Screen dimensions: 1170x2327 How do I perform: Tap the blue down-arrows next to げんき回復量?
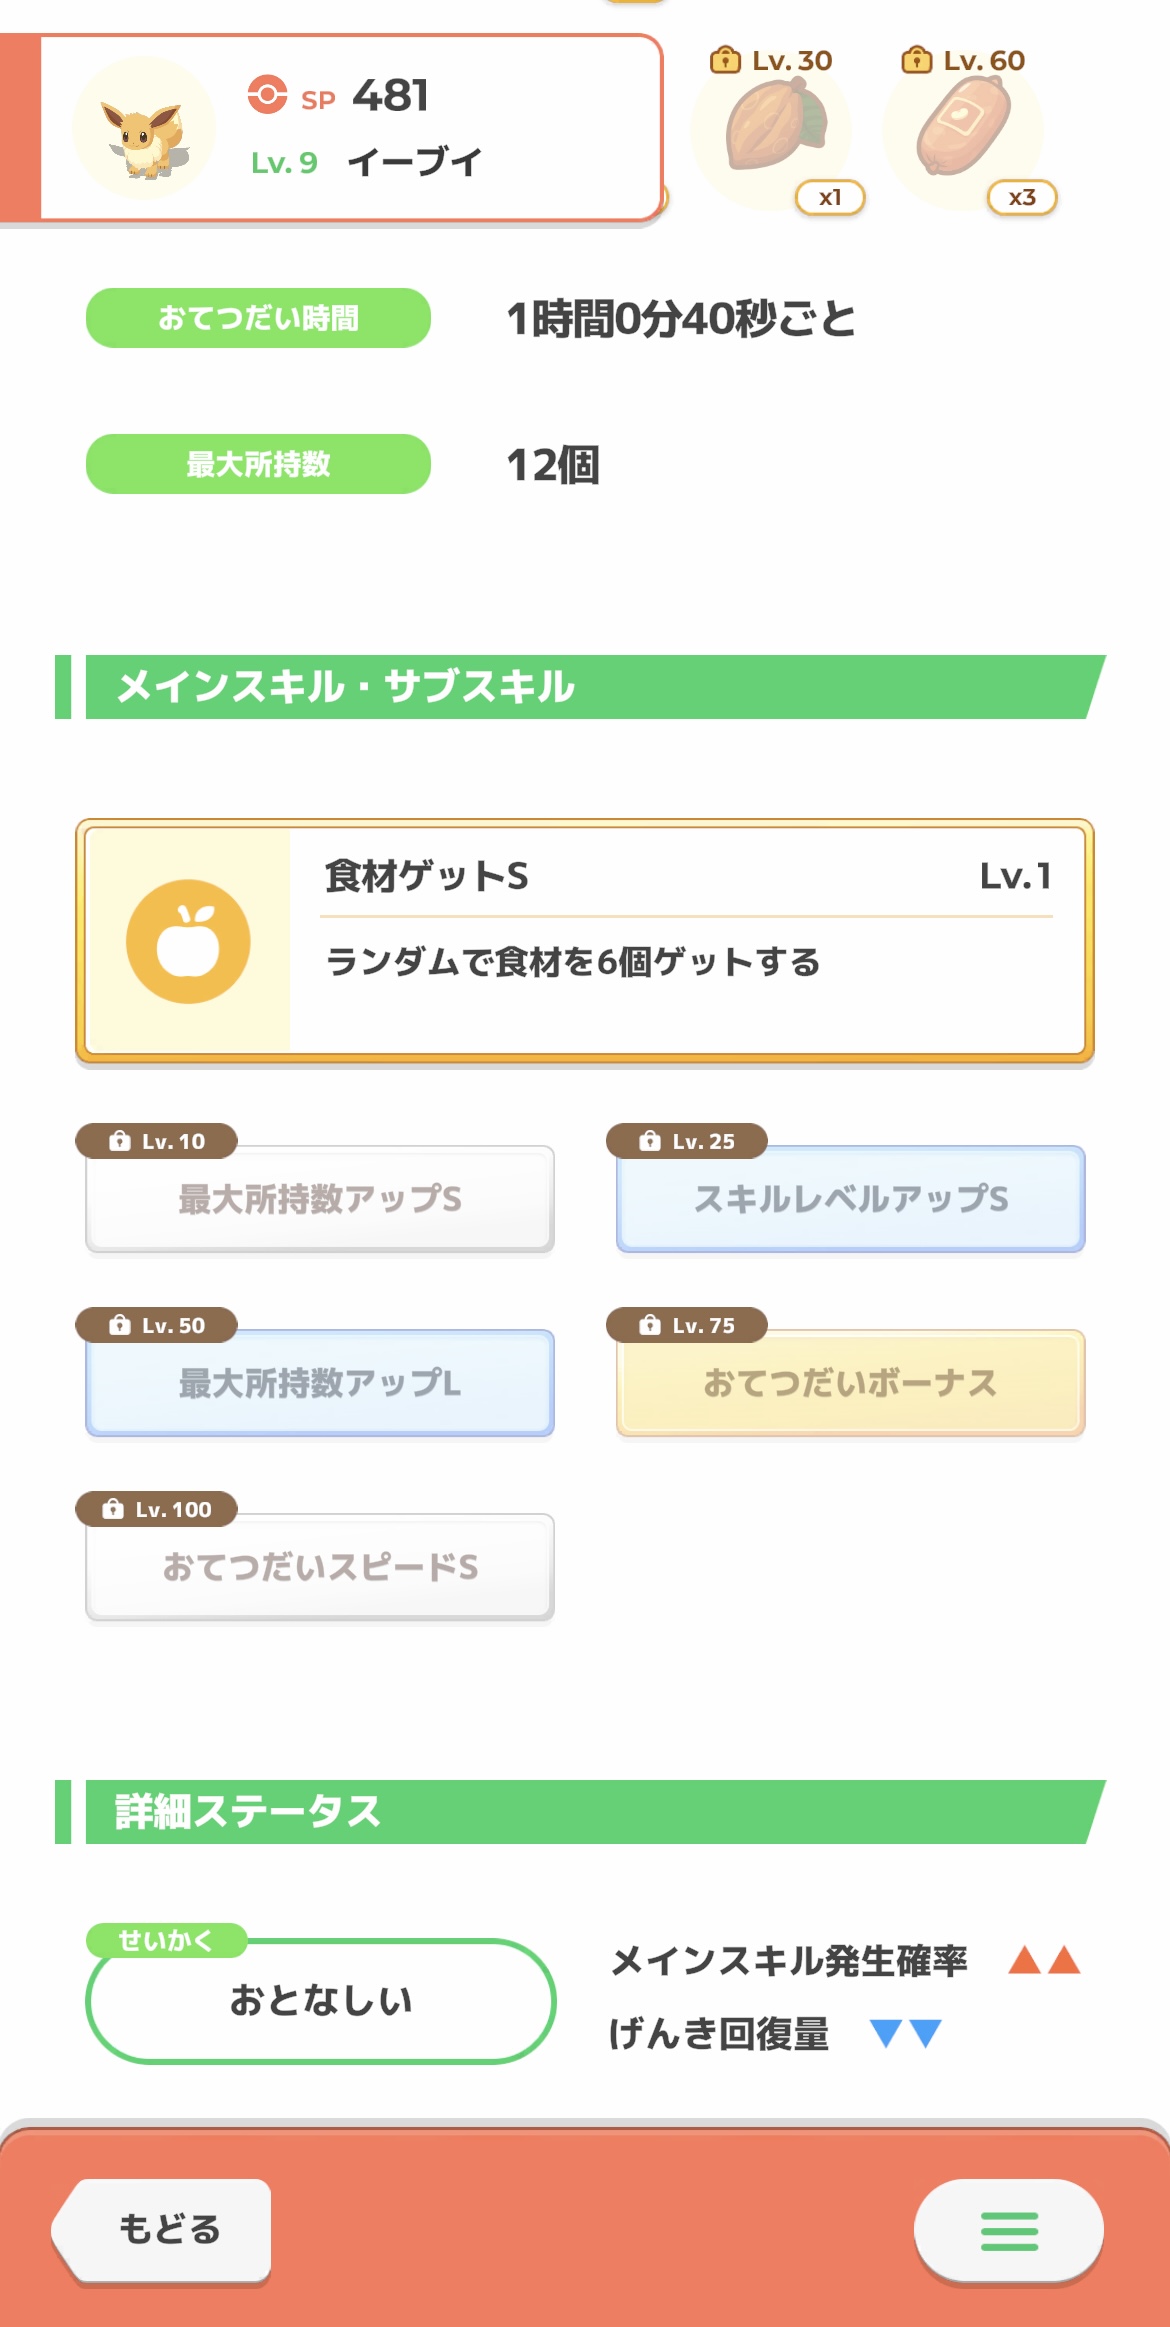(905, 2033)
